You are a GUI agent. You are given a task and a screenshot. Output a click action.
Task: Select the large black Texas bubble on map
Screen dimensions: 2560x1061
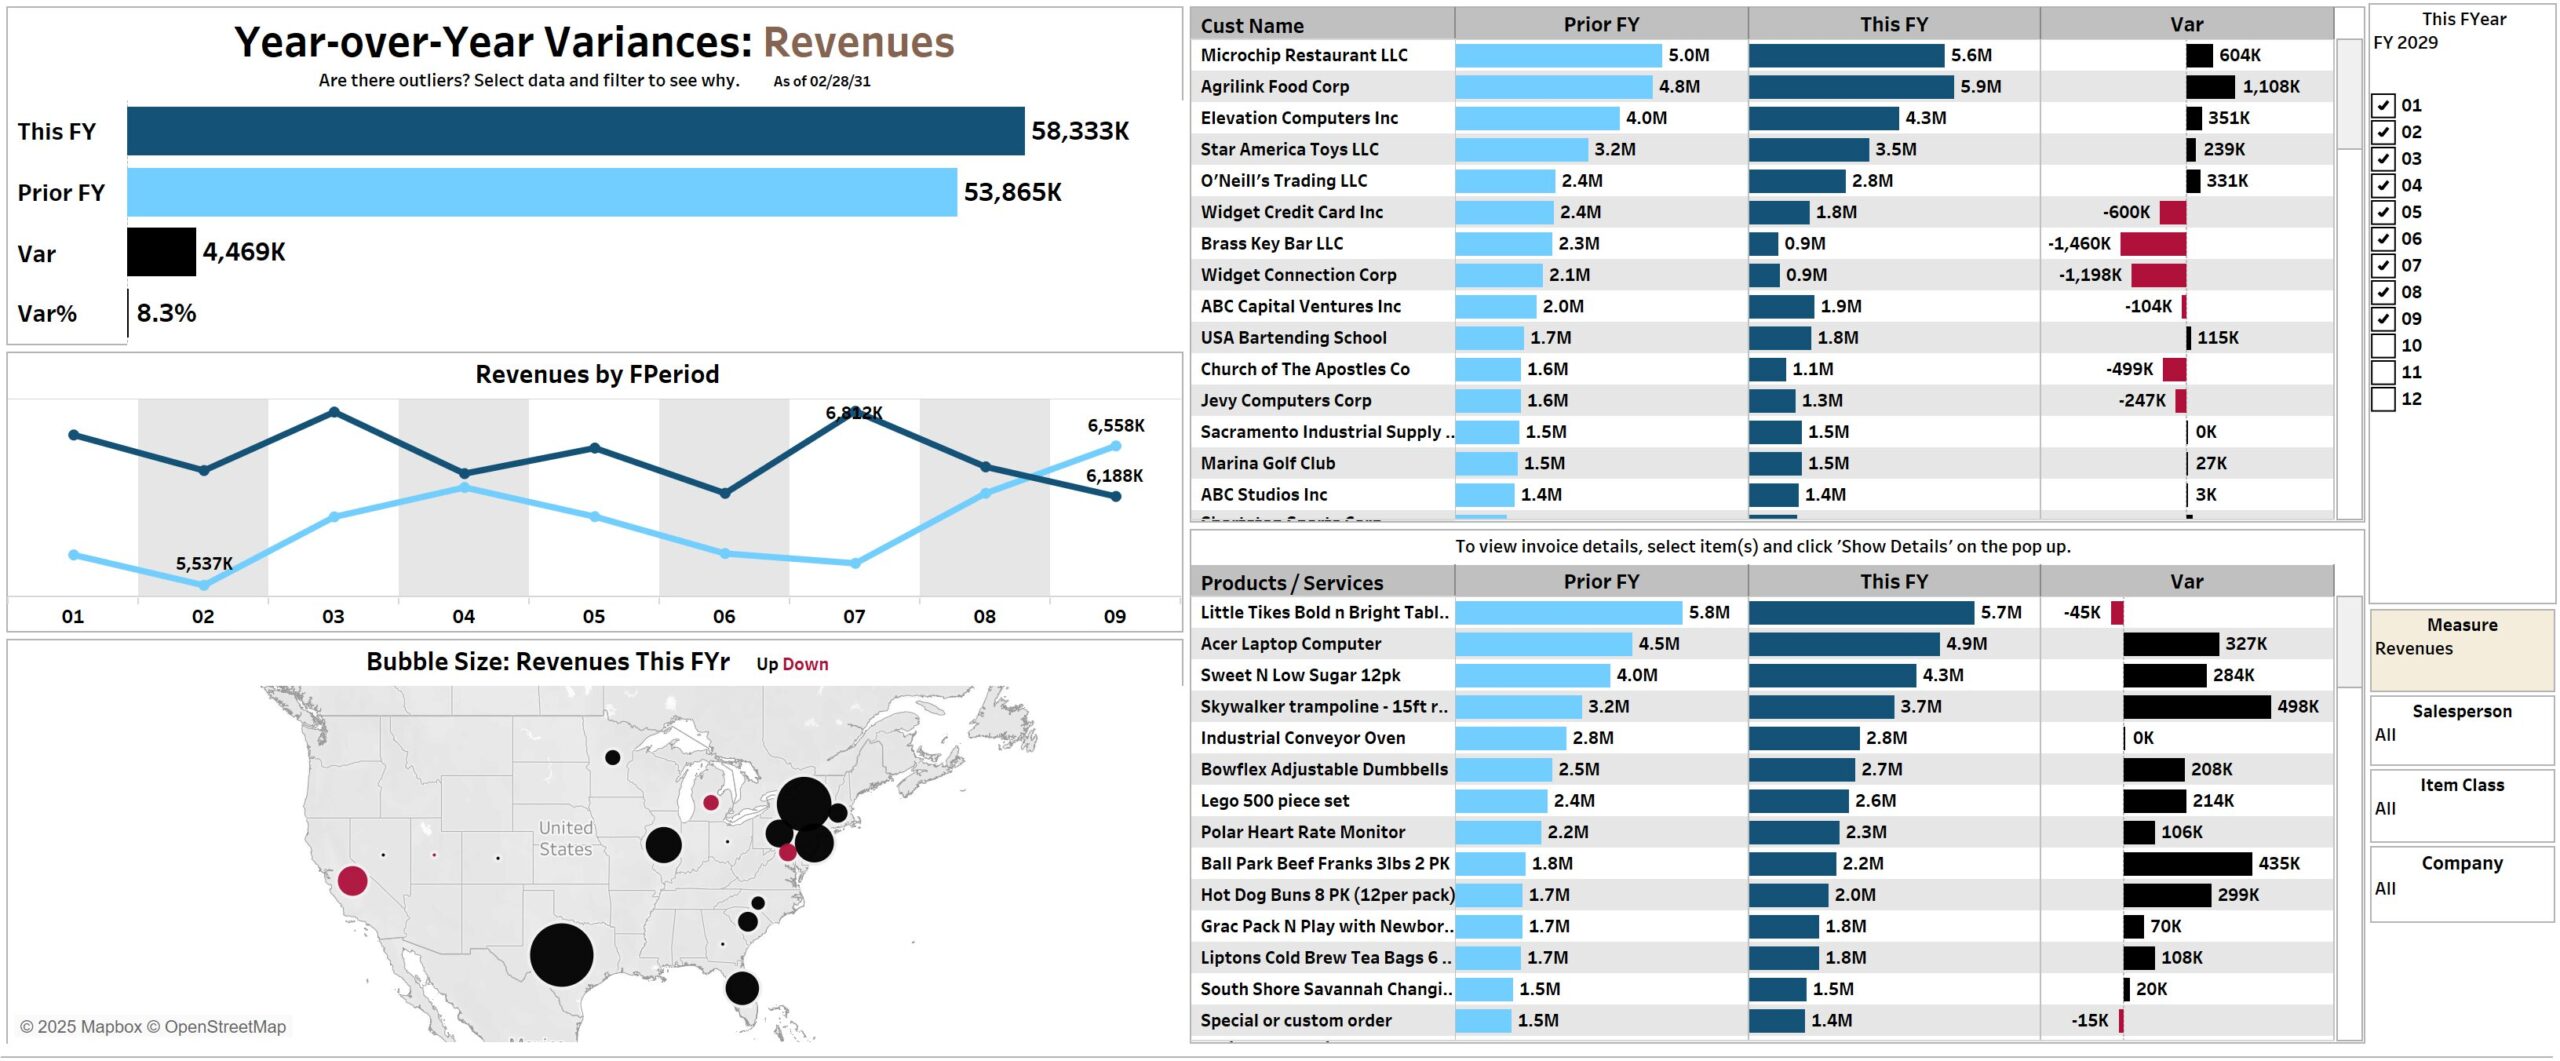point(561,955)
